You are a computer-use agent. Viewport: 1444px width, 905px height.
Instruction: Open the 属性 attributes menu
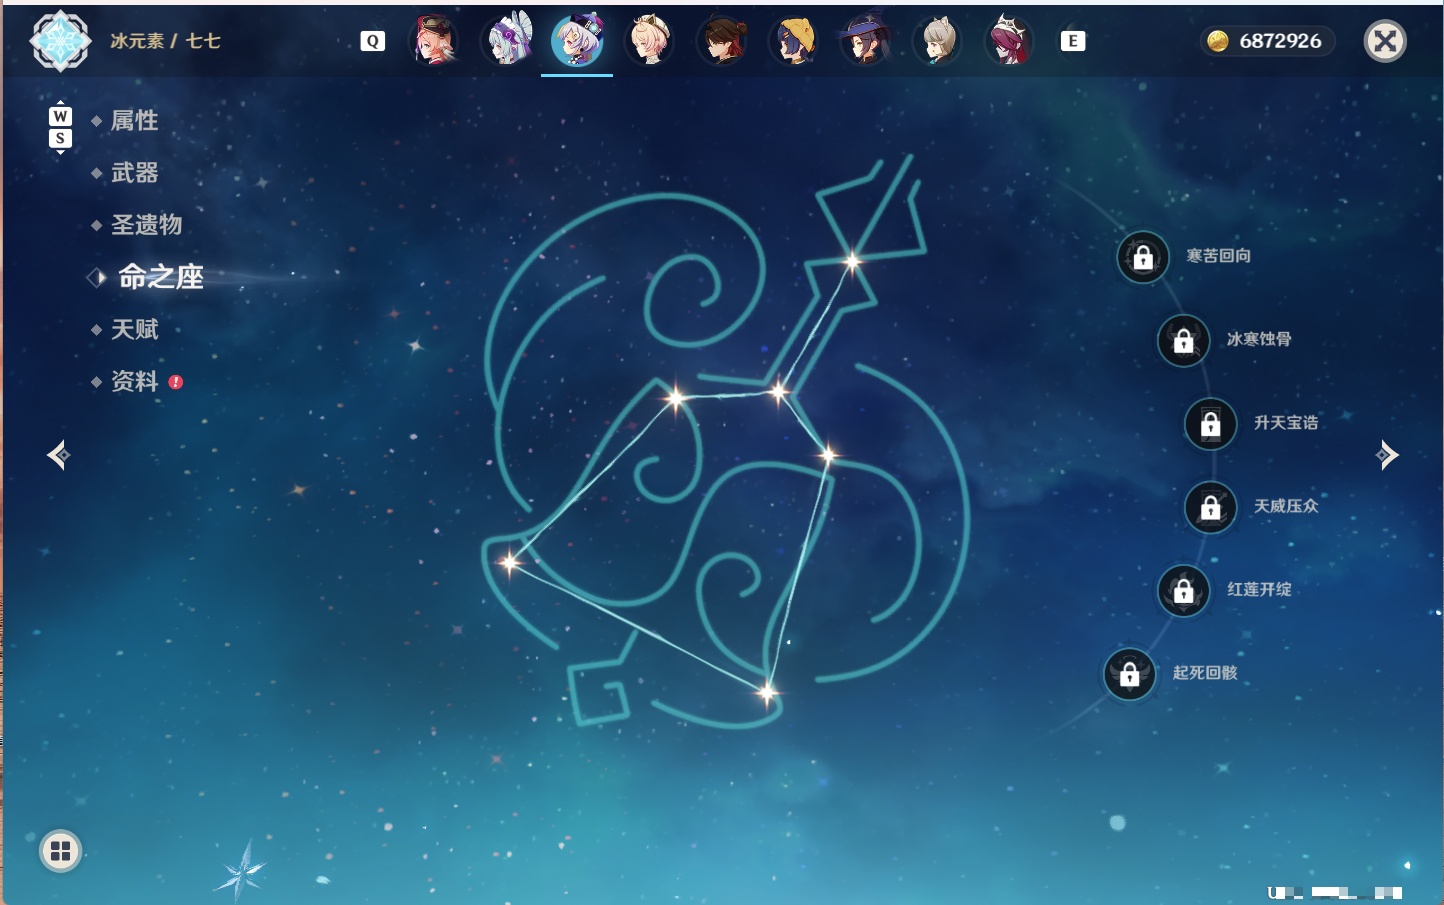pos(134,121)
